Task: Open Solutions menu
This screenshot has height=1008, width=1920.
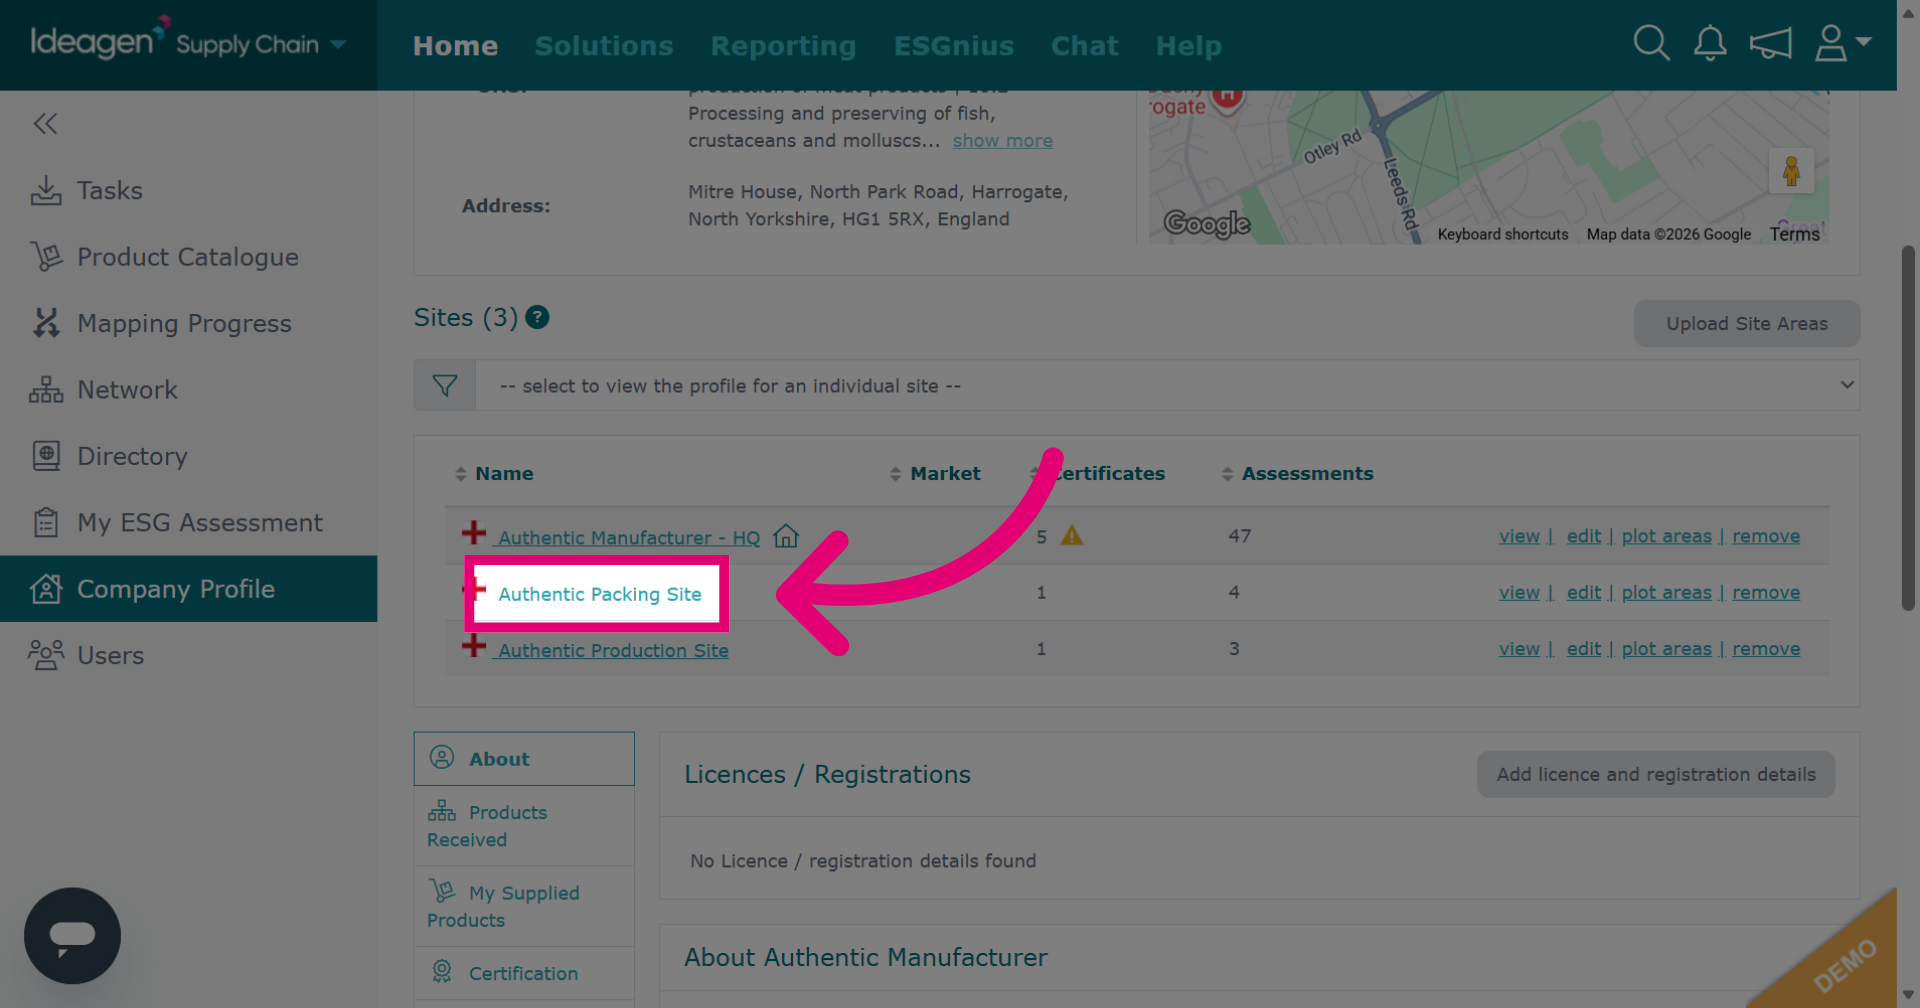Action: pos(604,46)
